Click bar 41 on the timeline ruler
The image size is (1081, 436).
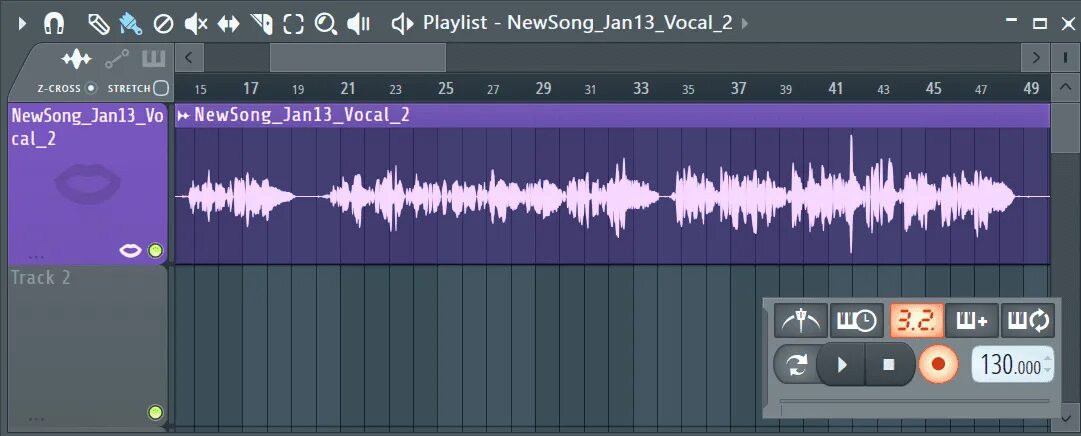[836, 88]
